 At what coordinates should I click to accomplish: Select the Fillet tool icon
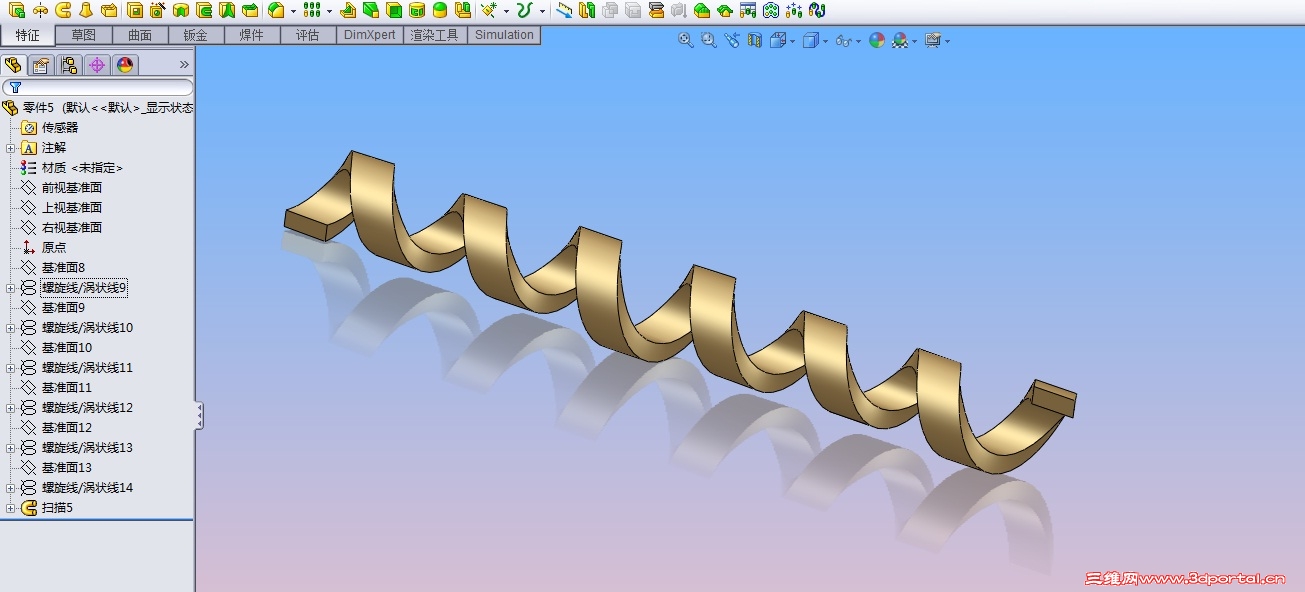(277, 11)
